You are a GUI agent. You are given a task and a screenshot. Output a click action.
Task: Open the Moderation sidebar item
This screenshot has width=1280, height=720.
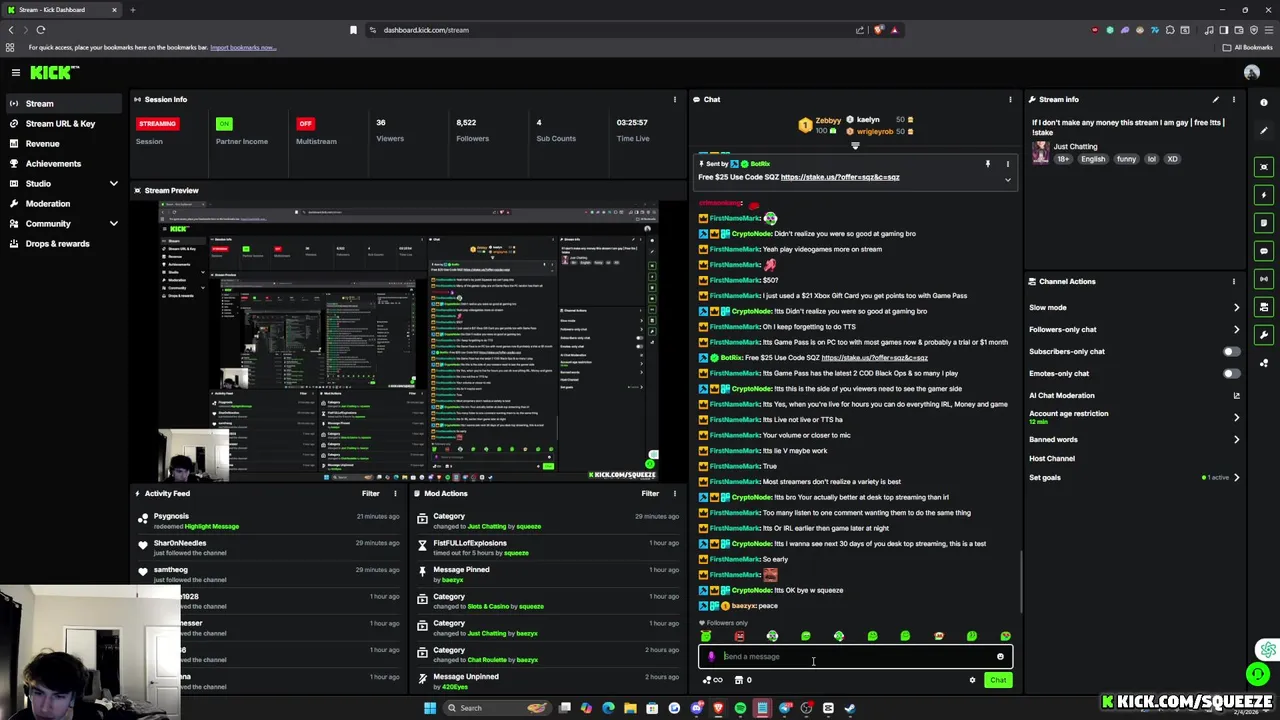(x=65, y=203)
